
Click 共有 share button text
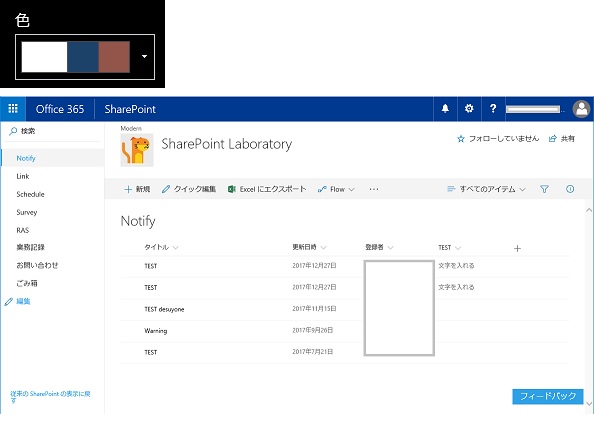coord(567,139)
